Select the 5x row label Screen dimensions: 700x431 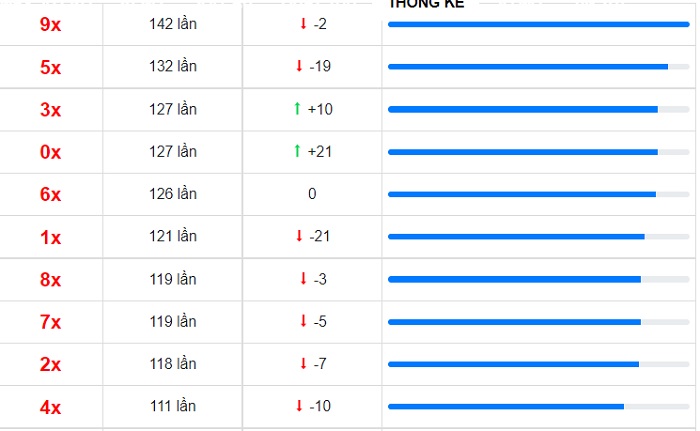tap(50, 67)
